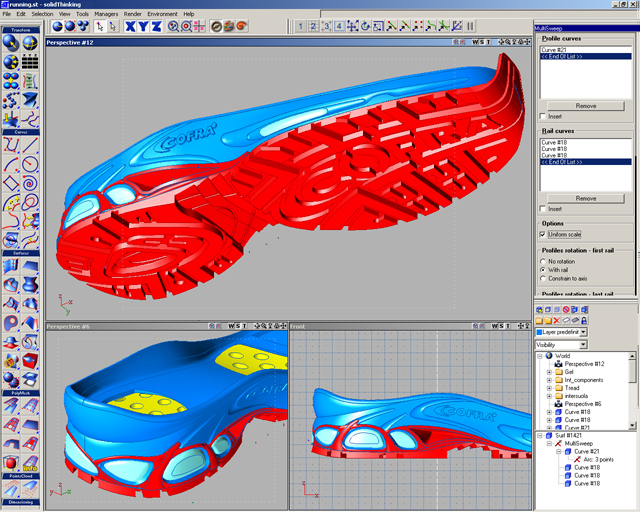Image resolution: width=640 pixels, height=512 pixels.
Task: Open the Managers menu
Action: (x=106, y=14)
